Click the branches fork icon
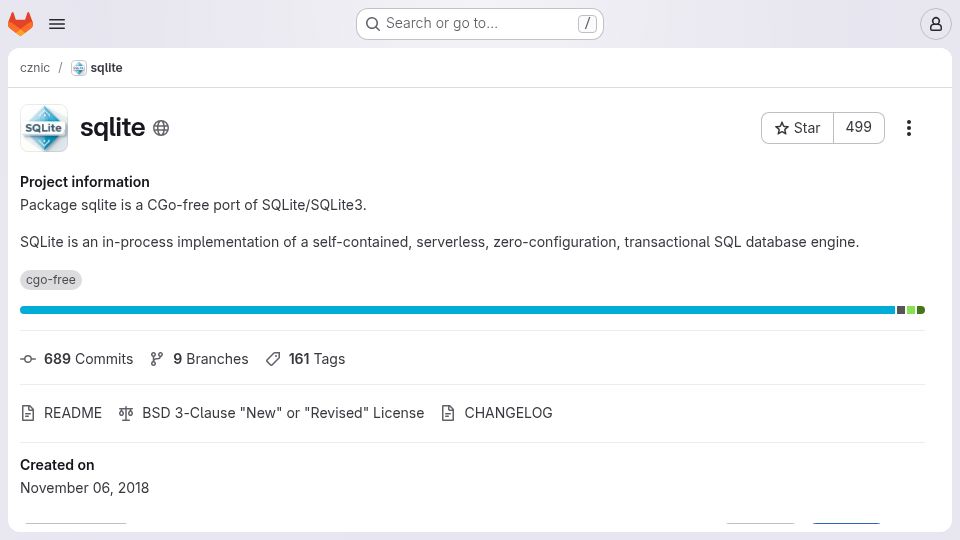This screenshot has width=960, height=540. coord(157,359)
